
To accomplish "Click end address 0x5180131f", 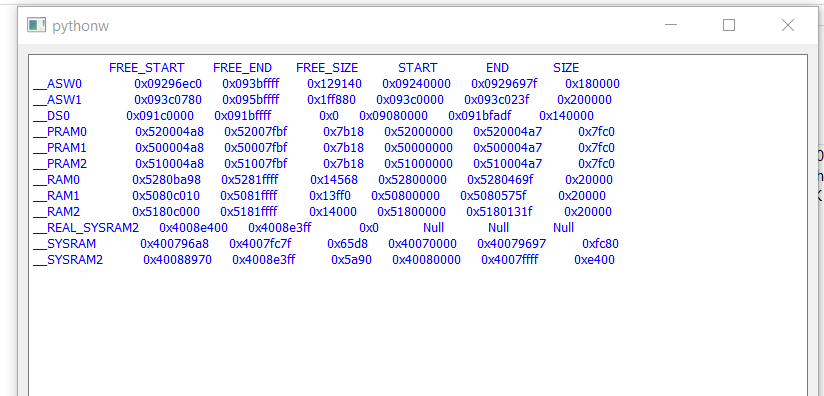I will click(x=499, y=212).
